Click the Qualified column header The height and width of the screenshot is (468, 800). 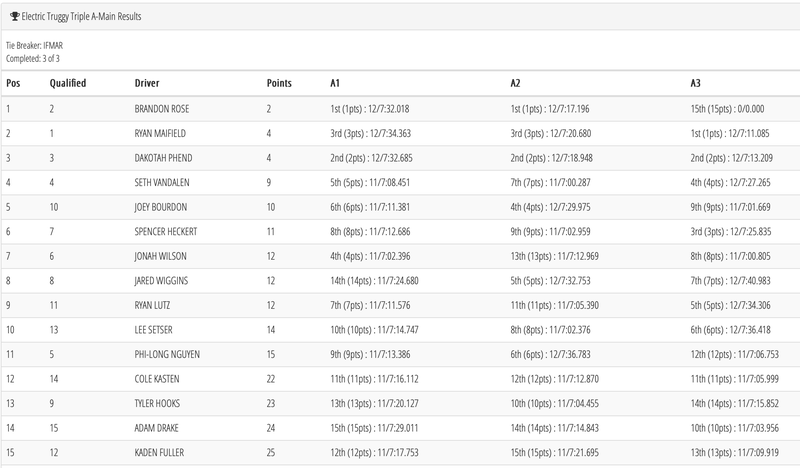(67, 82)
